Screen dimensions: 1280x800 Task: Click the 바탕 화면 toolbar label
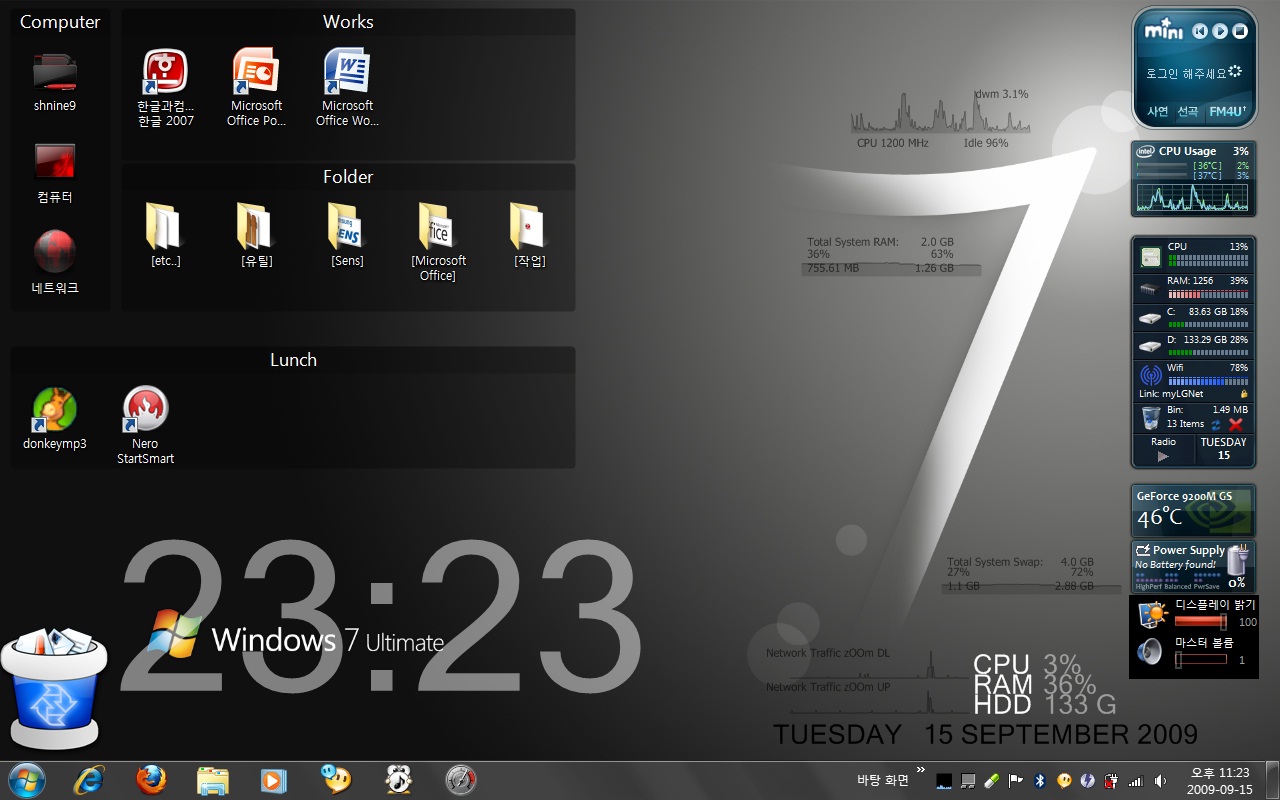click(883, 781)
